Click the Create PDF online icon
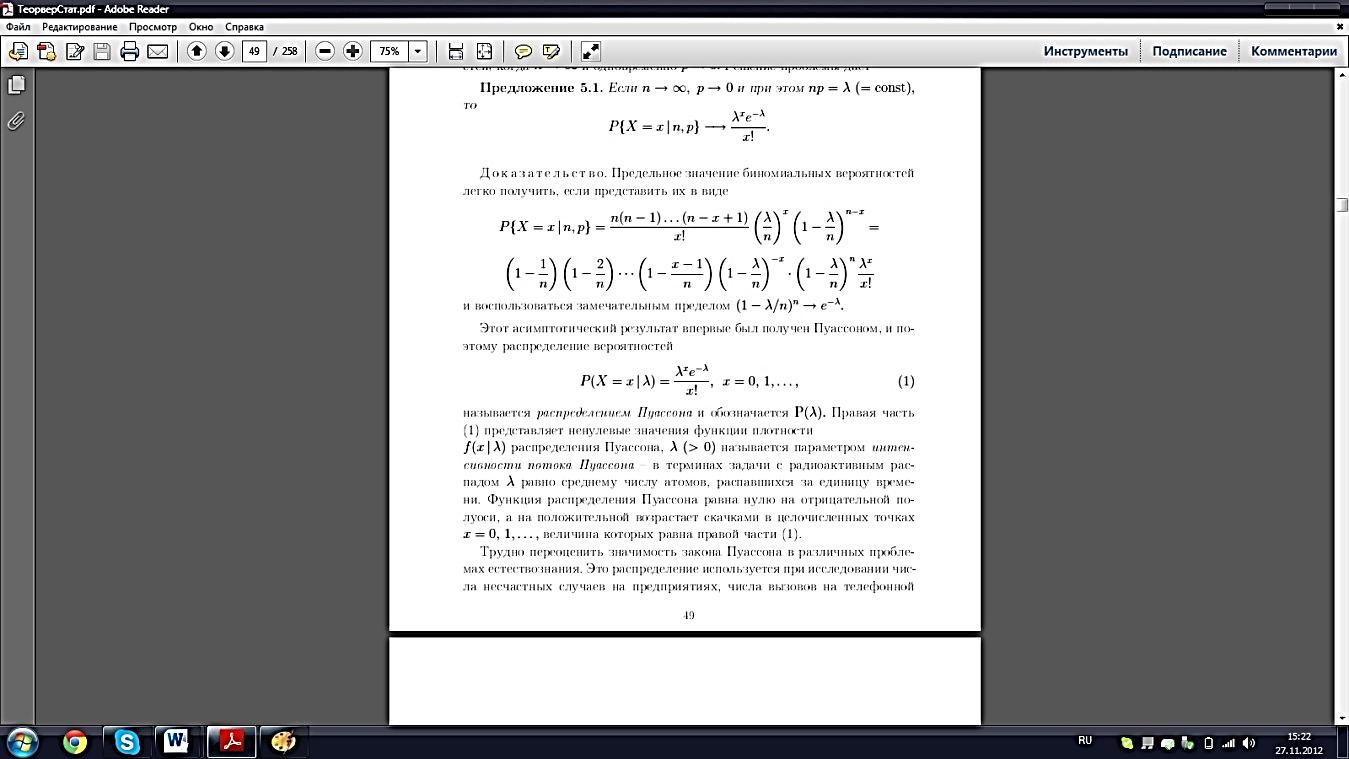Viewport: 1349px width, 759px height. [45, 51]
